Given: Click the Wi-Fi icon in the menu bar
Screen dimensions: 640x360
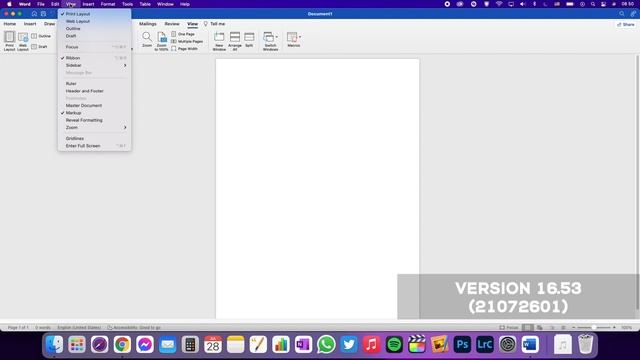Looking at the screenshot, I should [x=499, y=4].
